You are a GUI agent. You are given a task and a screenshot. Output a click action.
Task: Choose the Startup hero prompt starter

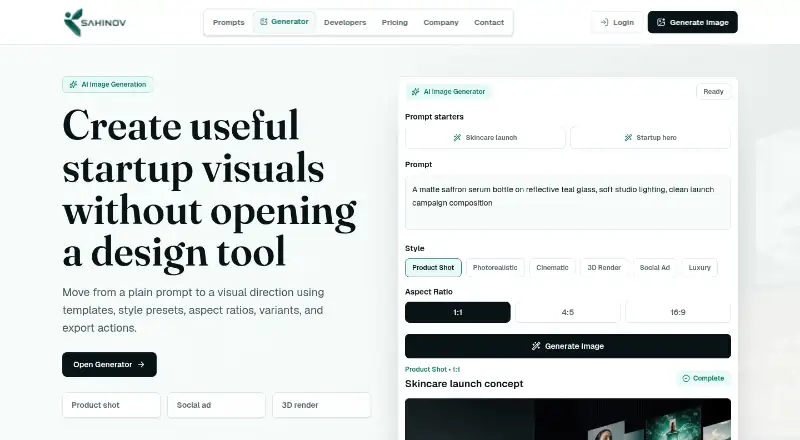pos(650,138)
